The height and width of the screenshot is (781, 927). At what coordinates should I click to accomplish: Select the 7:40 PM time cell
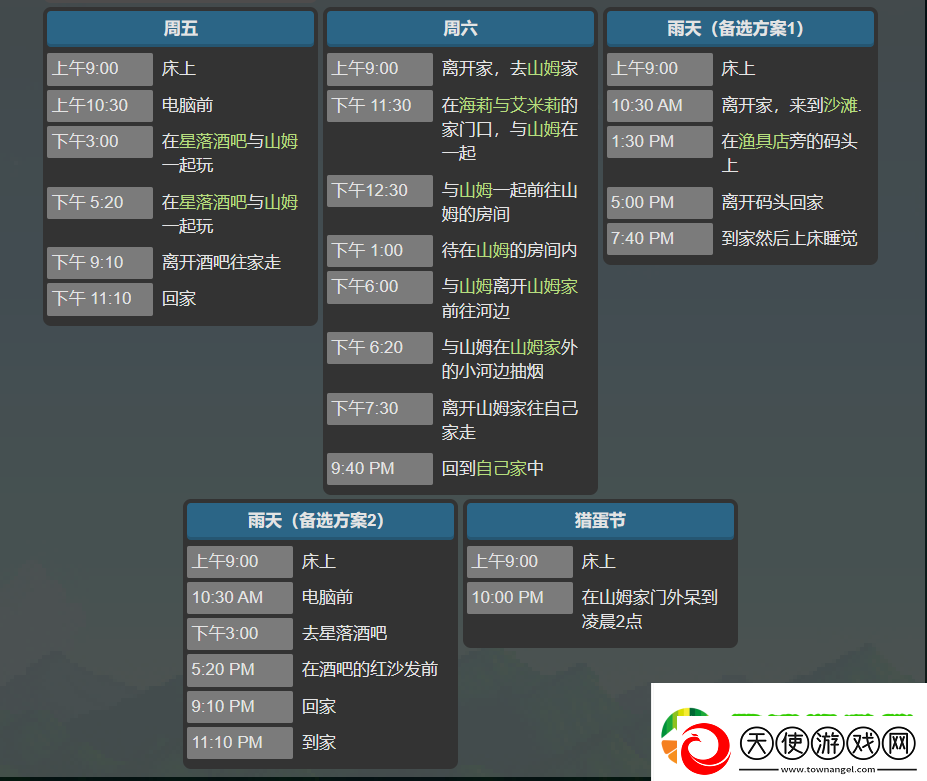660,238
